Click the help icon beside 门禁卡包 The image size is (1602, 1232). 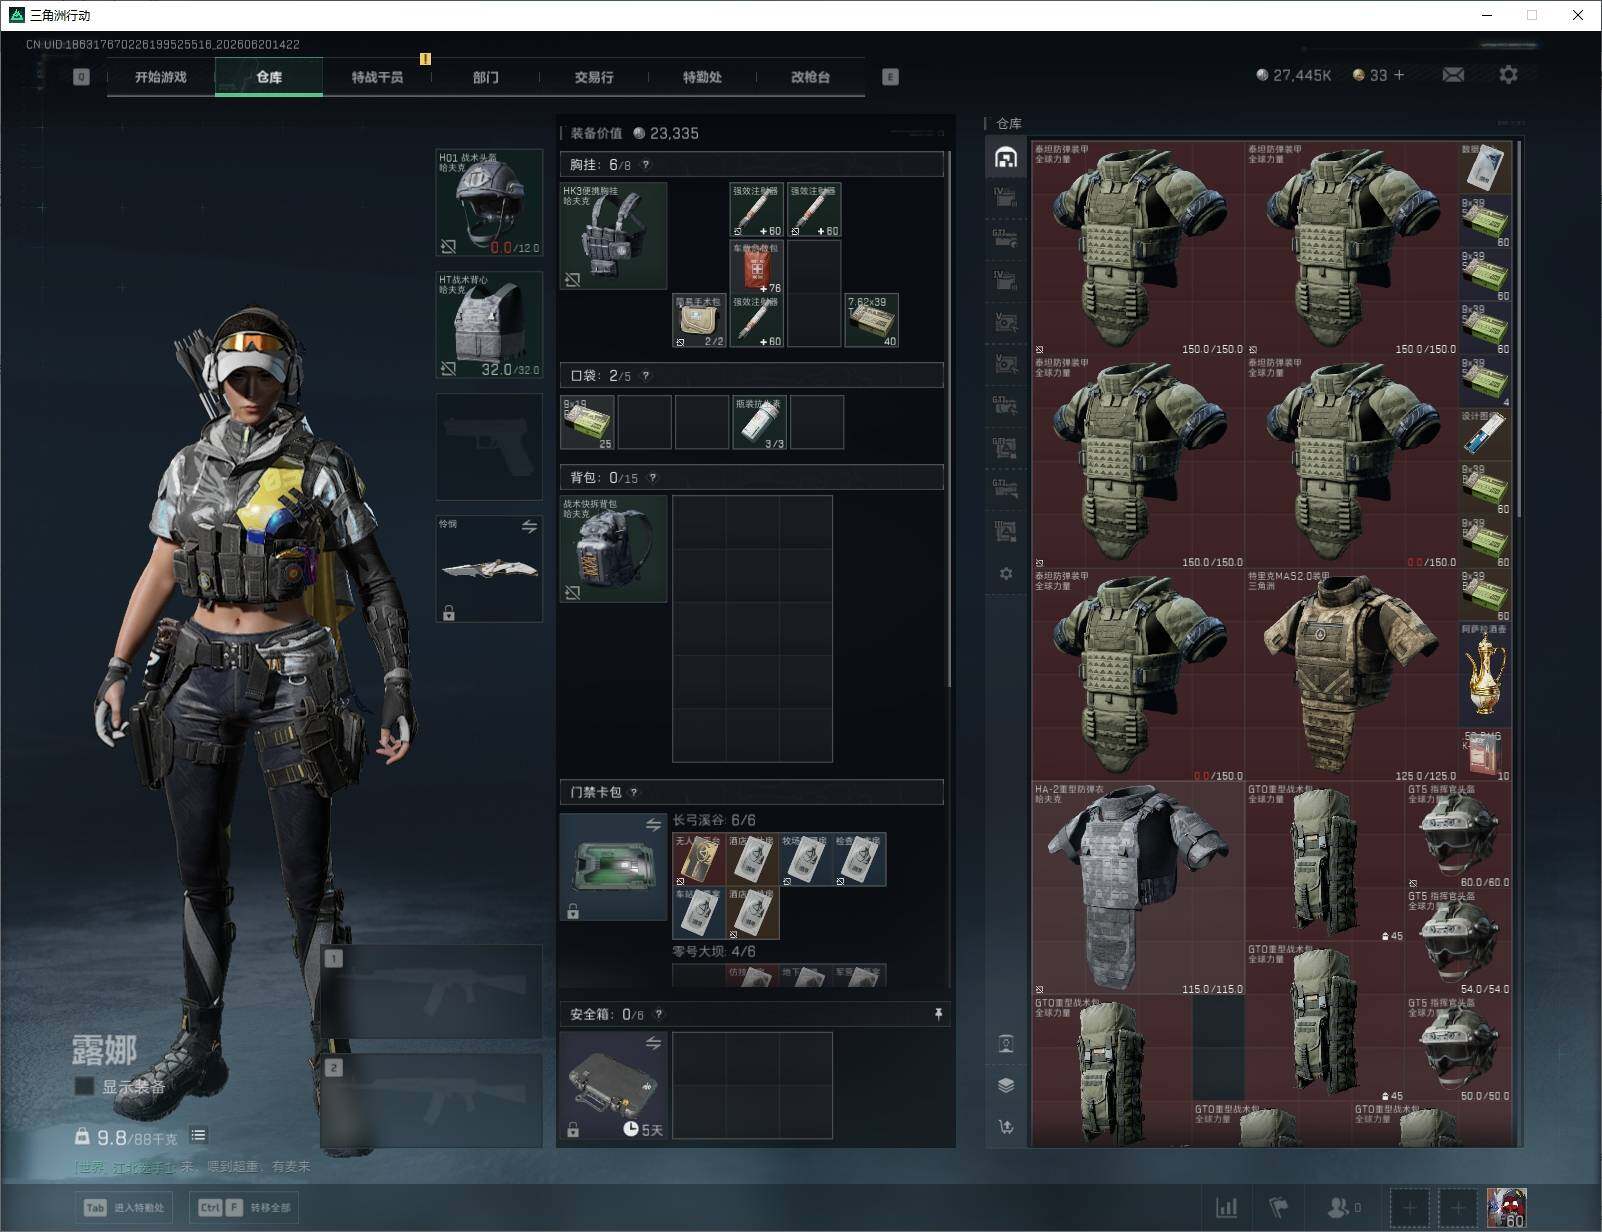(634, 793)
